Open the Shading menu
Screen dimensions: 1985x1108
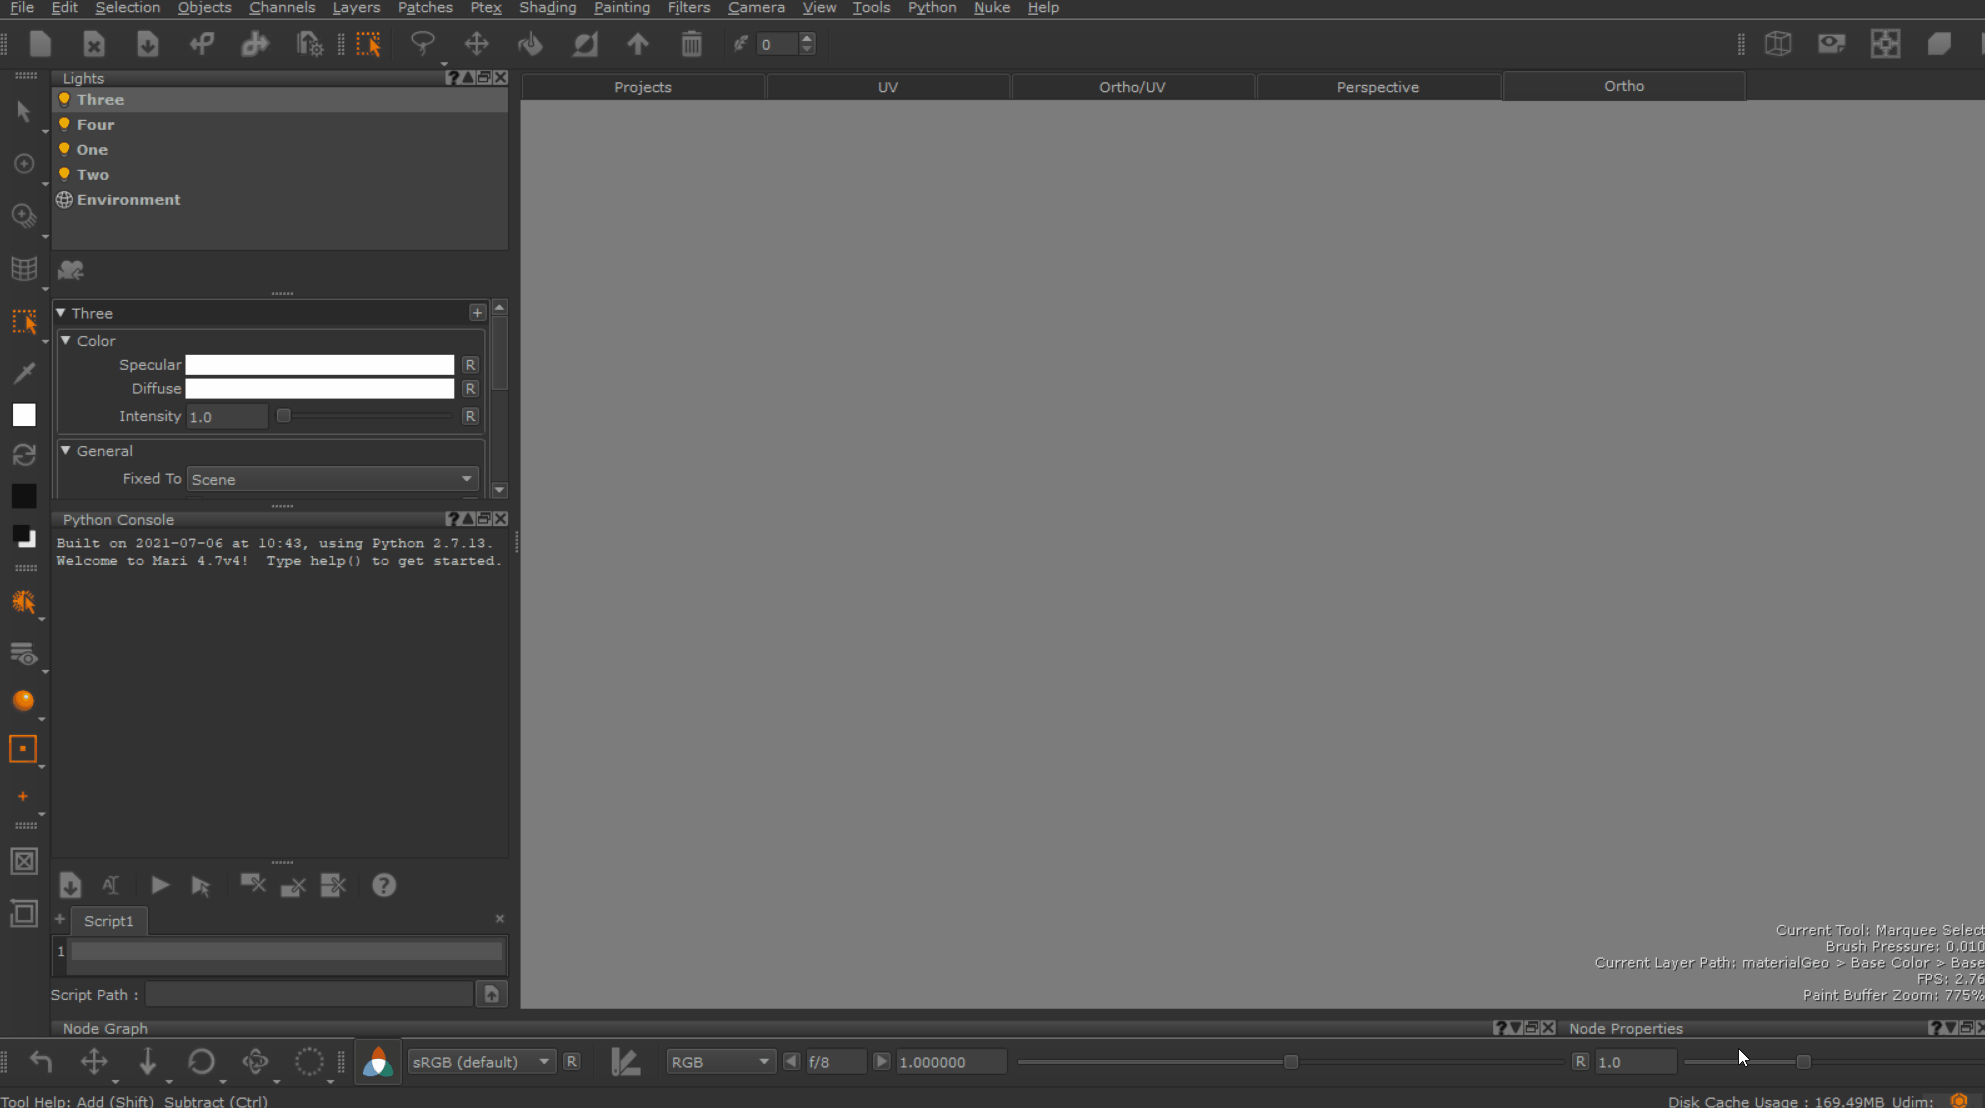click(547, 8)
